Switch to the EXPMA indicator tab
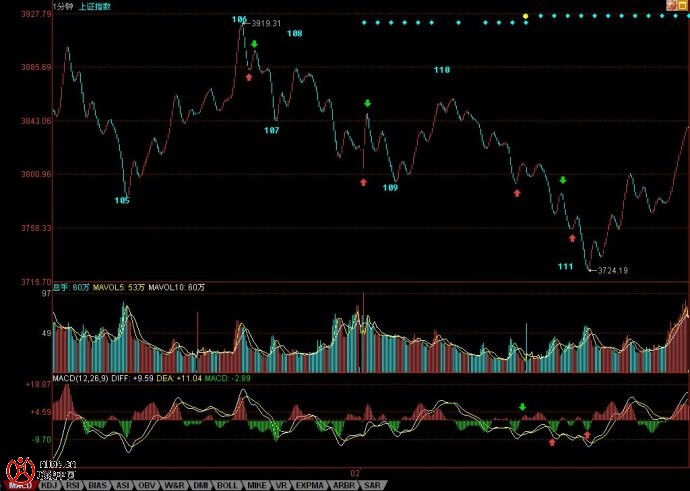Image resolution: width=690 pixels, height=491 pixels. tap(310, 485)
